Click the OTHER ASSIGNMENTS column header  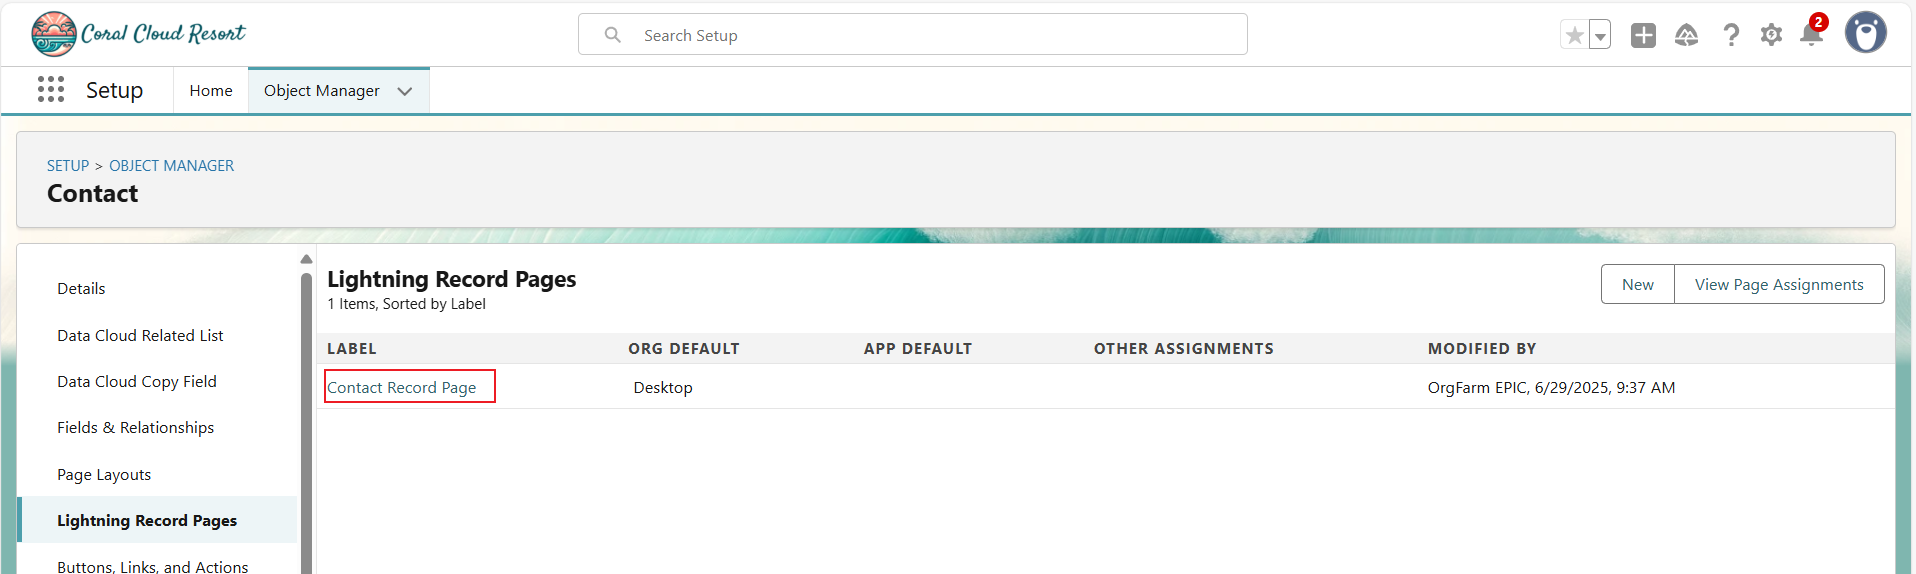point(1184,349)
